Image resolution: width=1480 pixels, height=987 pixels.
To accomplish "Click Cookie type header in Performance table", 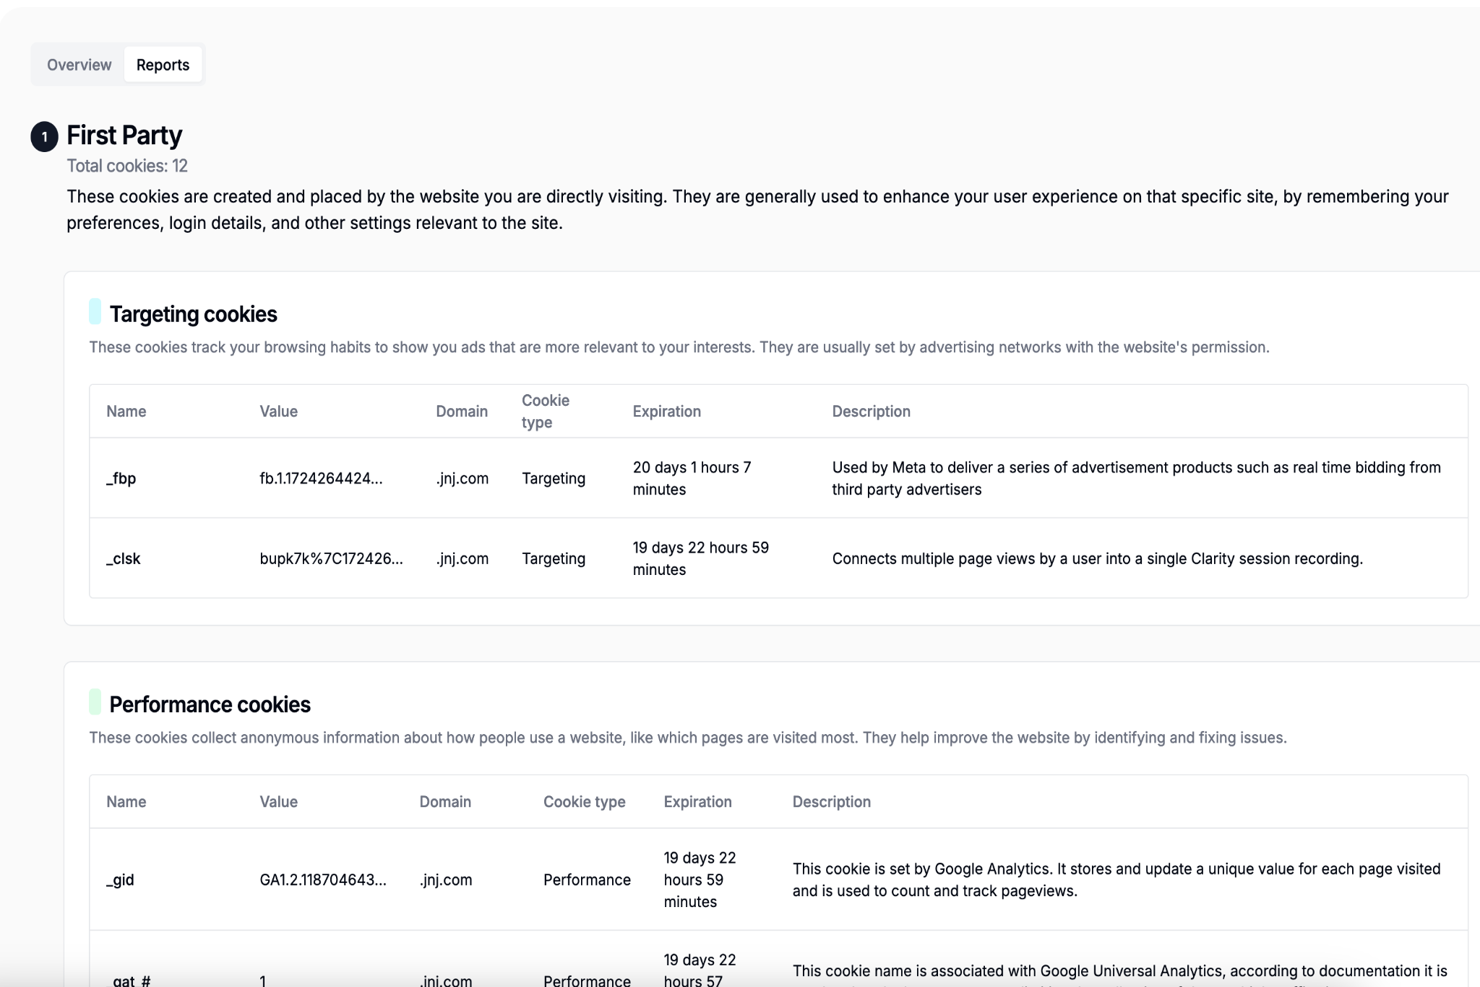I will pos(584,801).
